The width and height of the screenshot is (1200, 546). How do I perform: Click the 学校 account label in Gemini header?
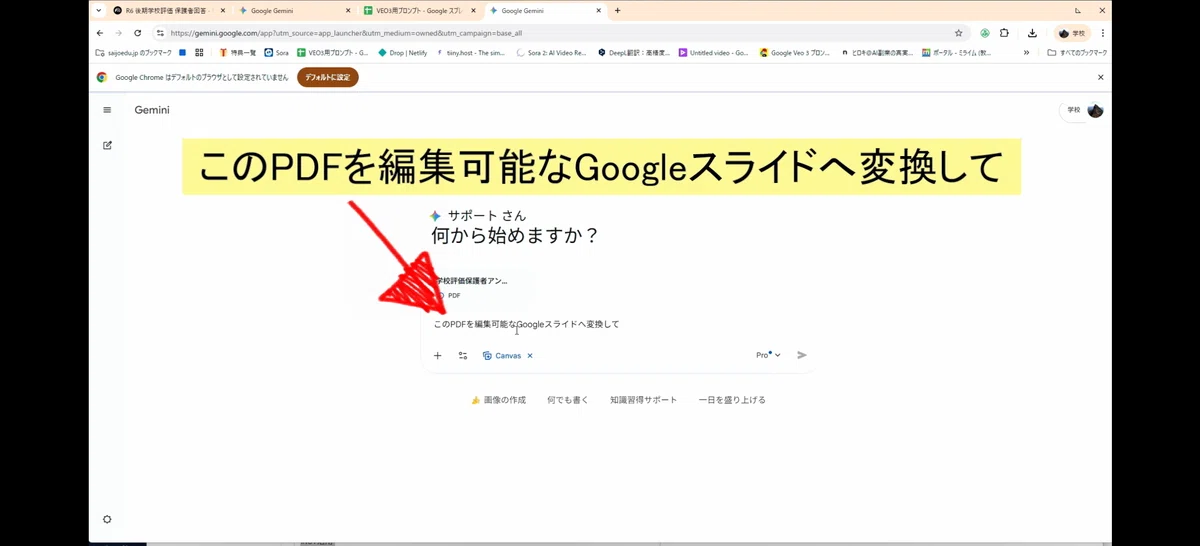1073,110
